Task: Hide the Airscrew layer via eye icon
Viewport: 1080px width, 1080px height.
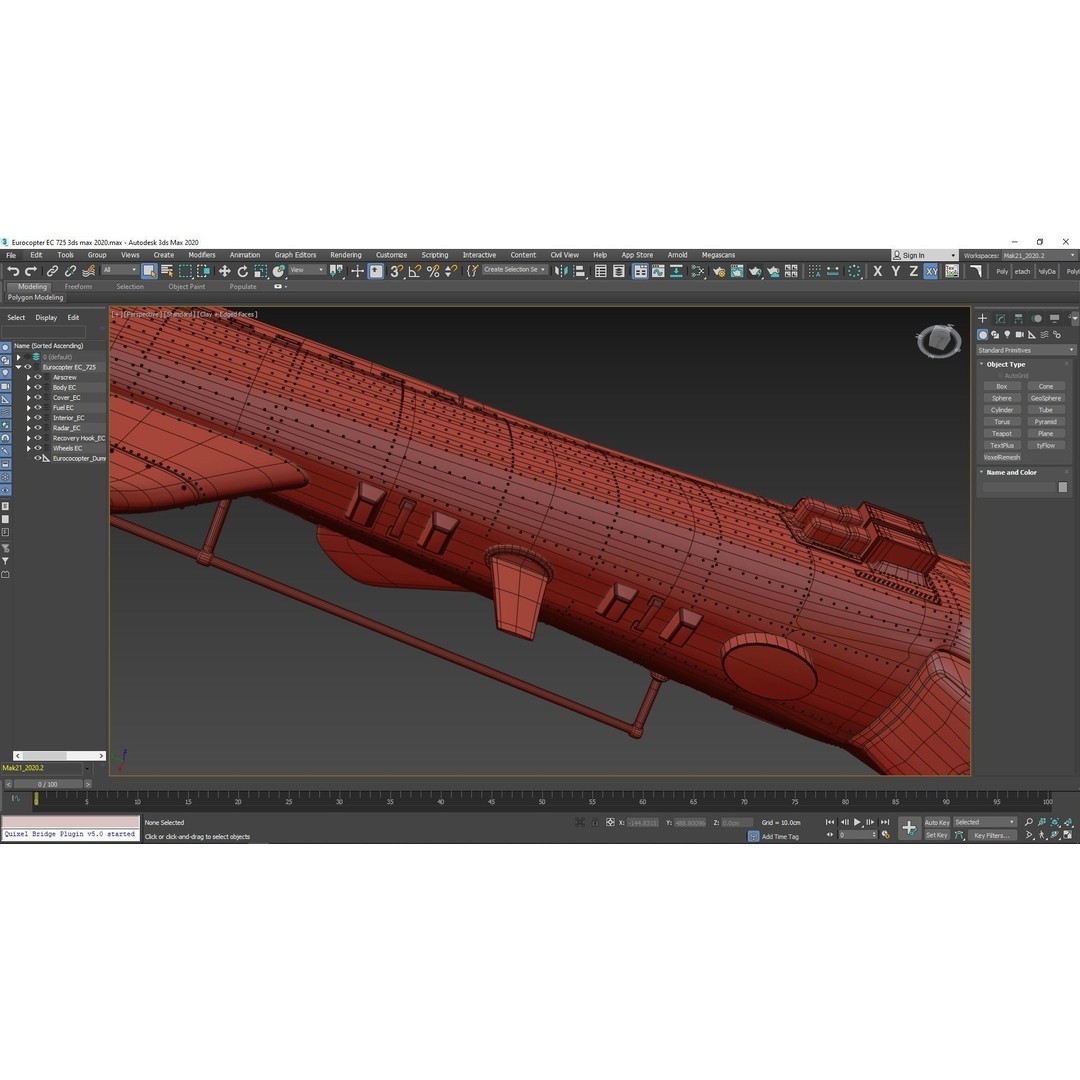Action: [x=39, y=377]
